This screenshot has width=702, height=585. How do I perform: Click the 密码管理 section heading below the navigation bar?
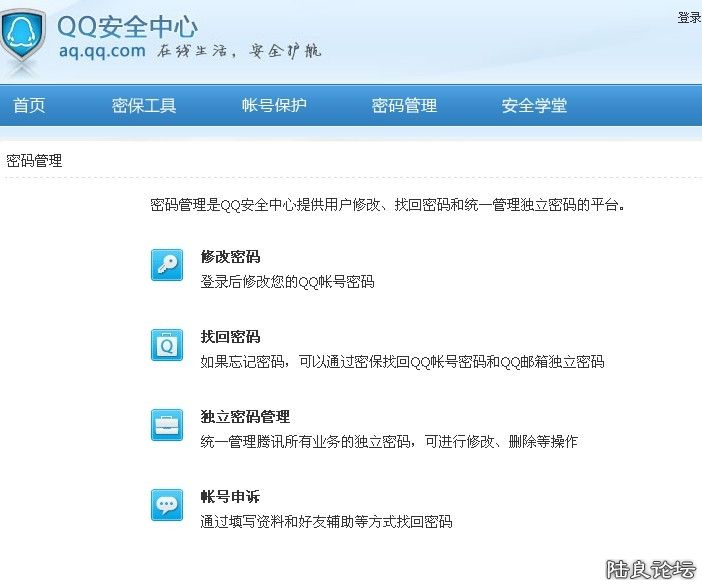pyautogui.click(x=34, y=160)
